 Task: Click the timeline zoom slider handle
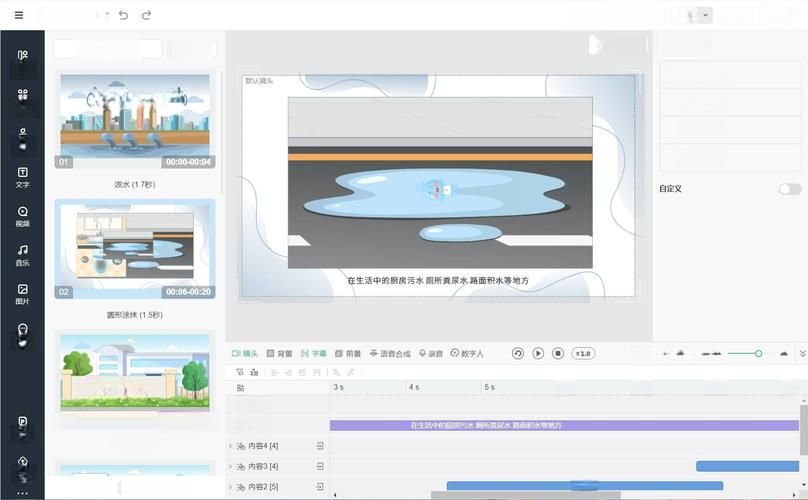(758, 353)
